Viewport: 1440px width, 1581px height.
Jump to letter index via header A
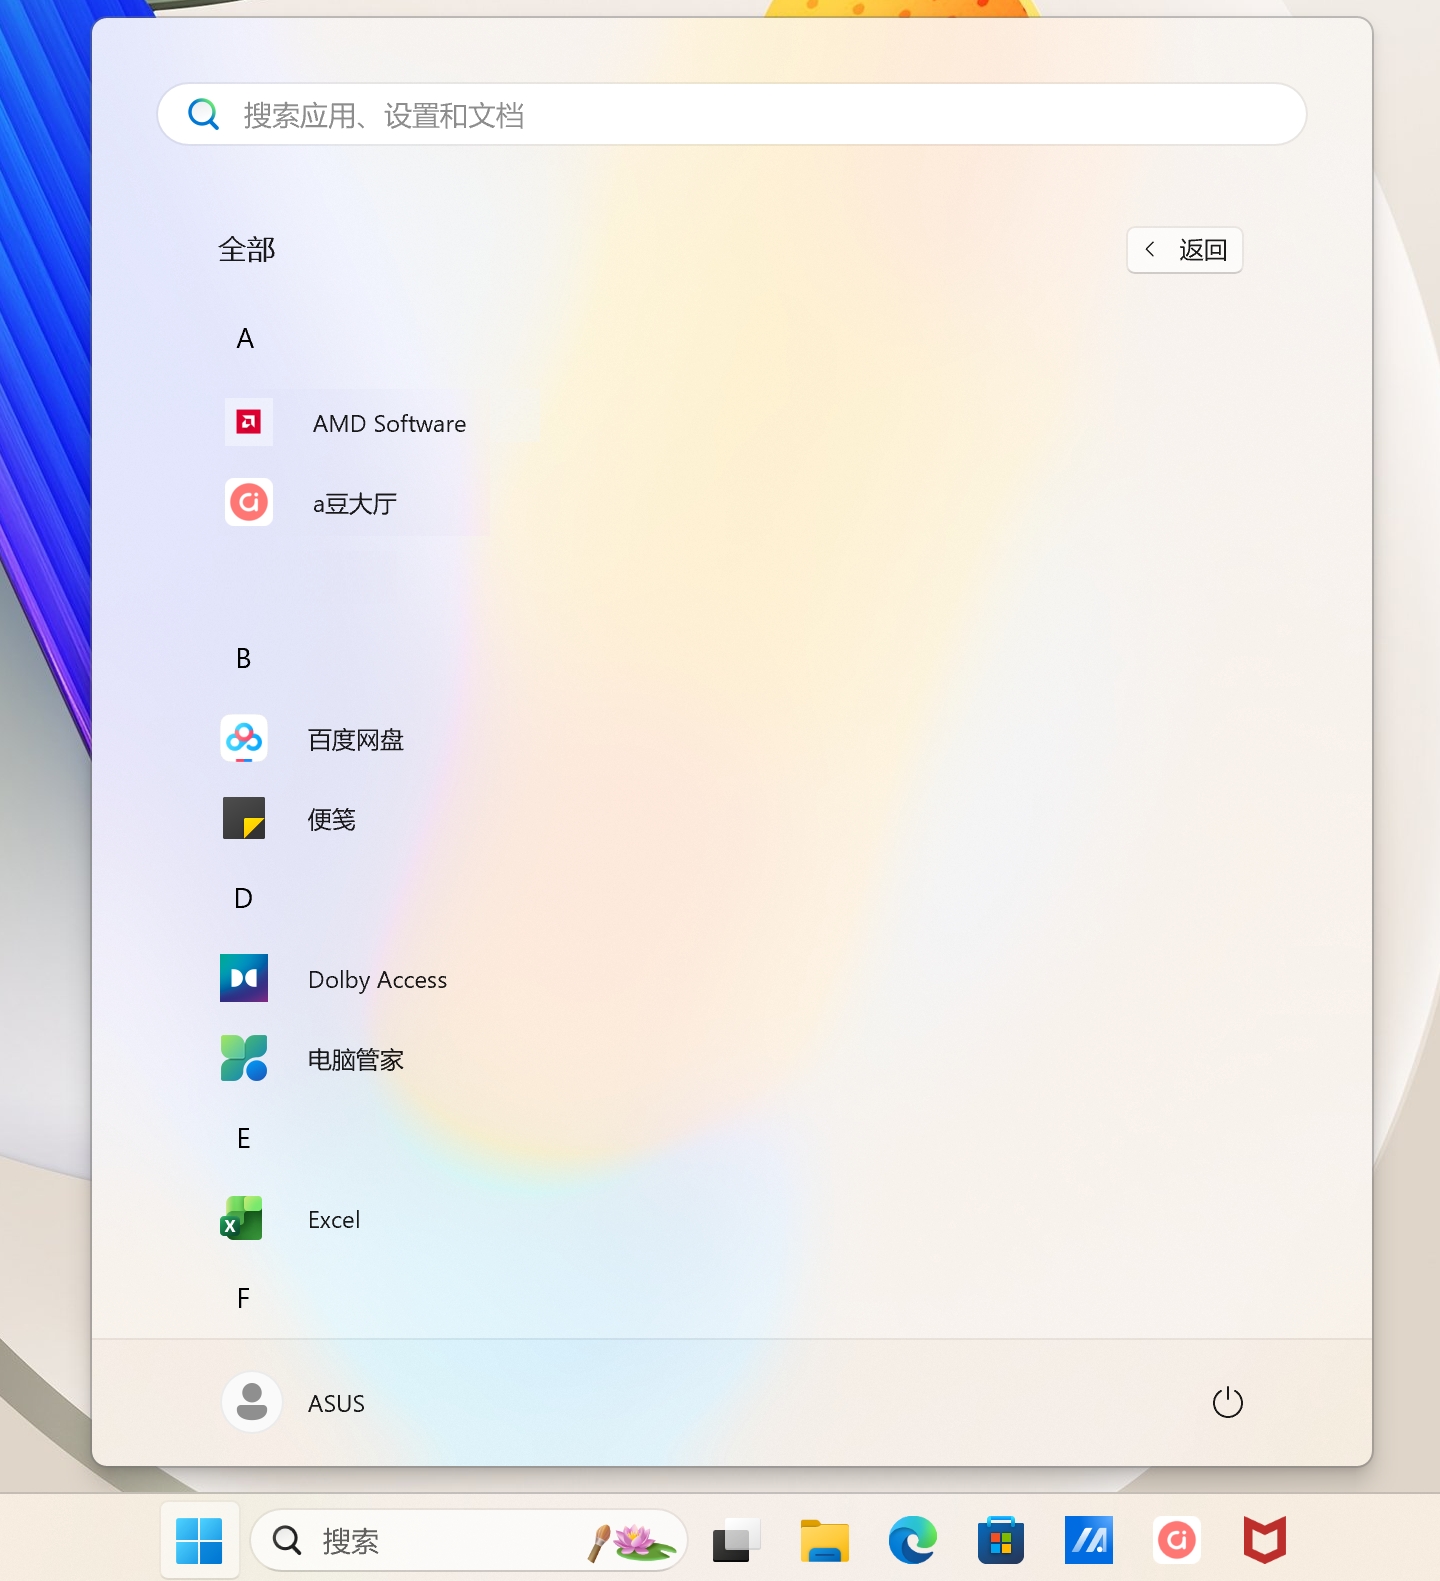click(x=245, y=339)
